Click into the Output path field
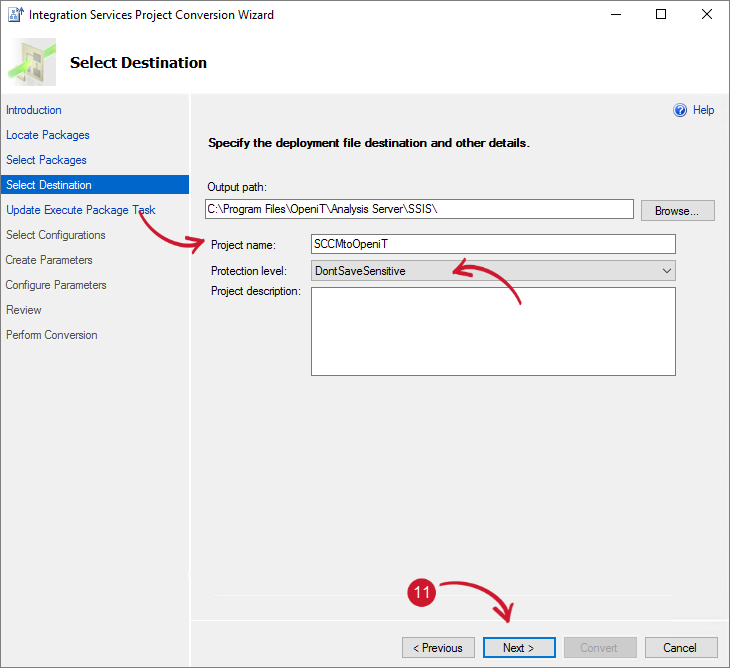This screenshot has height=668, width=730. [x=419, y=209]
